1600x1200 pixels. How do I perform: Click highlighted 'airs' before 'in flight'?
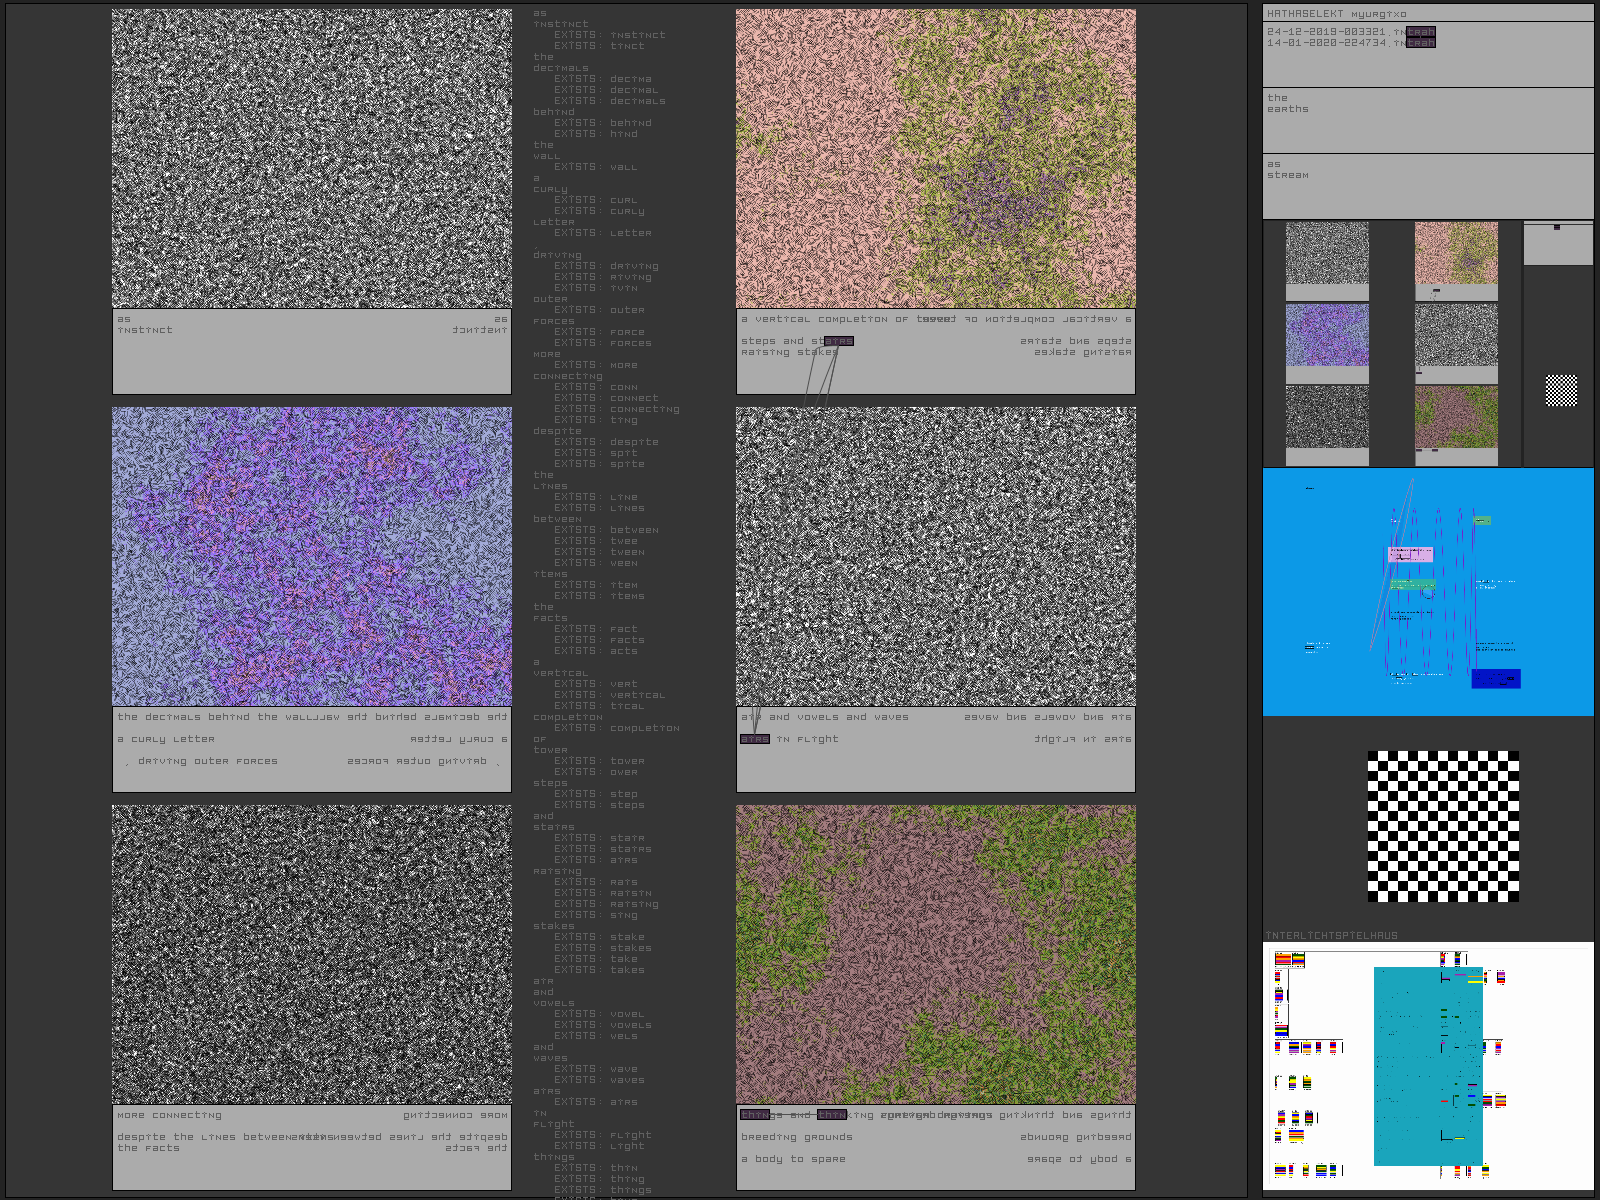coord(755,739)
